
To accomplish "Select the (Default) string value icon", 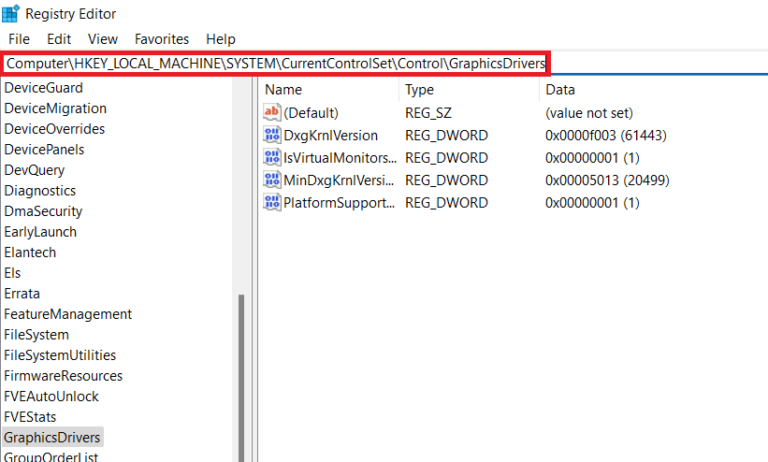I will pos(272,113).
